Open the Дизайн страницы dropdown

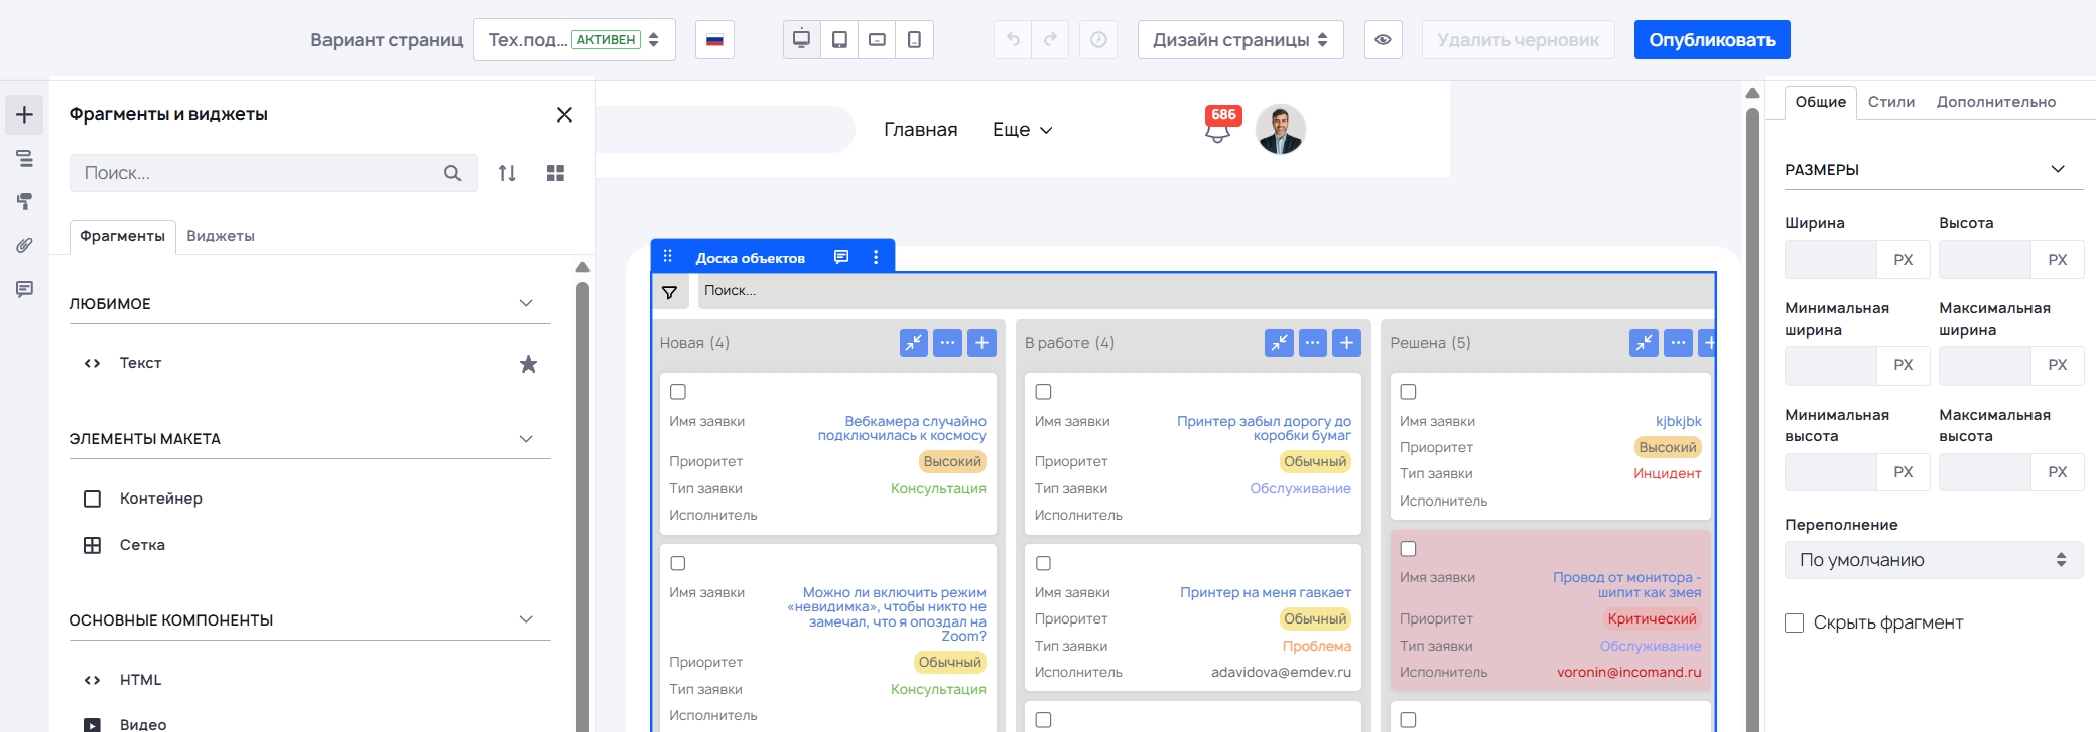1240,40
